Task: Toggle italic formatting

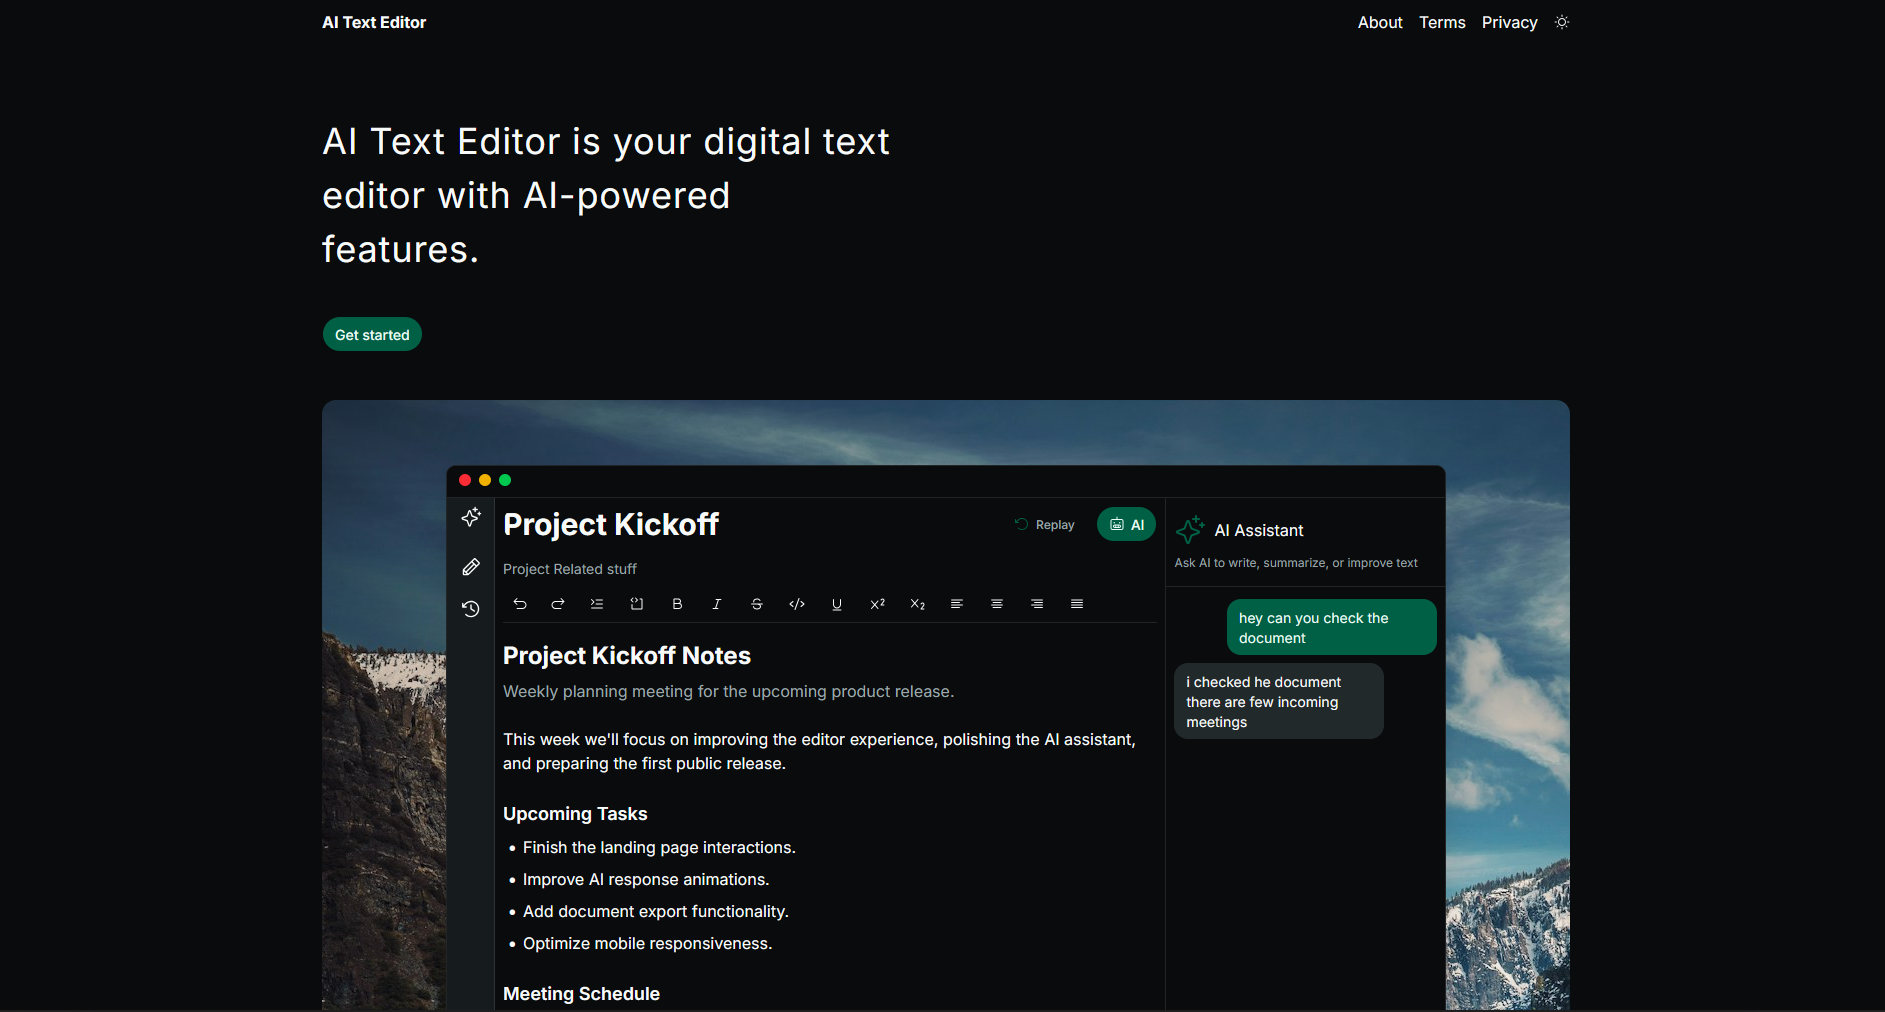Action: [717, 604]
